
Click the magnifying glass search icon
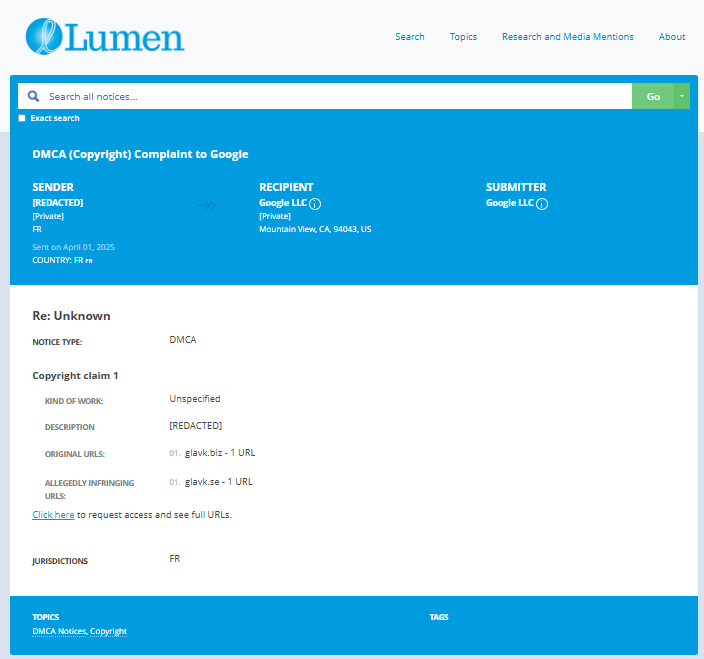click(33, 96)
